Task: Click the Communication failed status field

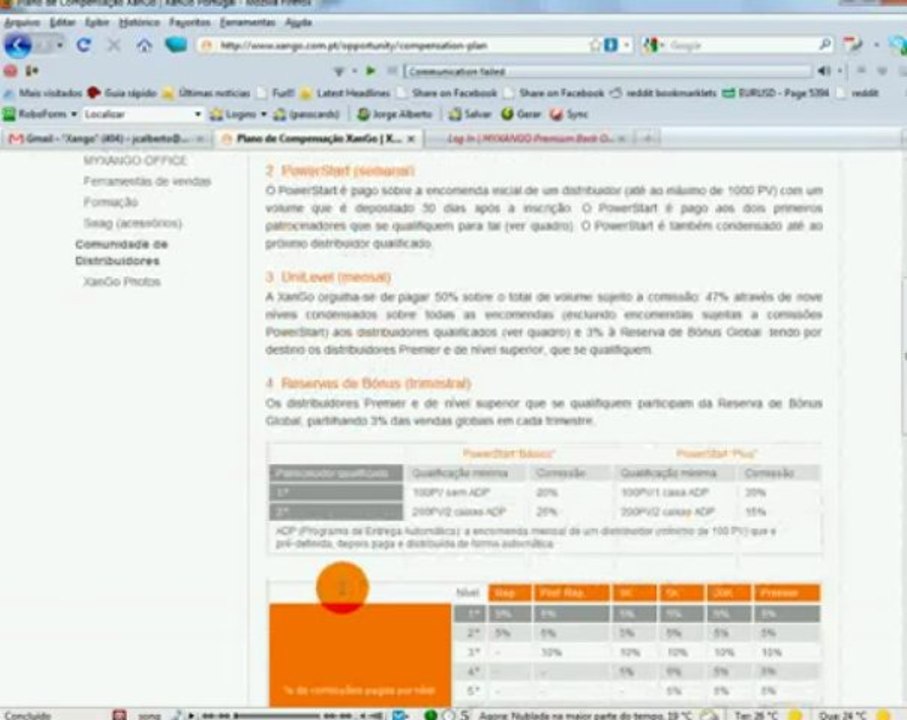Action: click(607, 71)
